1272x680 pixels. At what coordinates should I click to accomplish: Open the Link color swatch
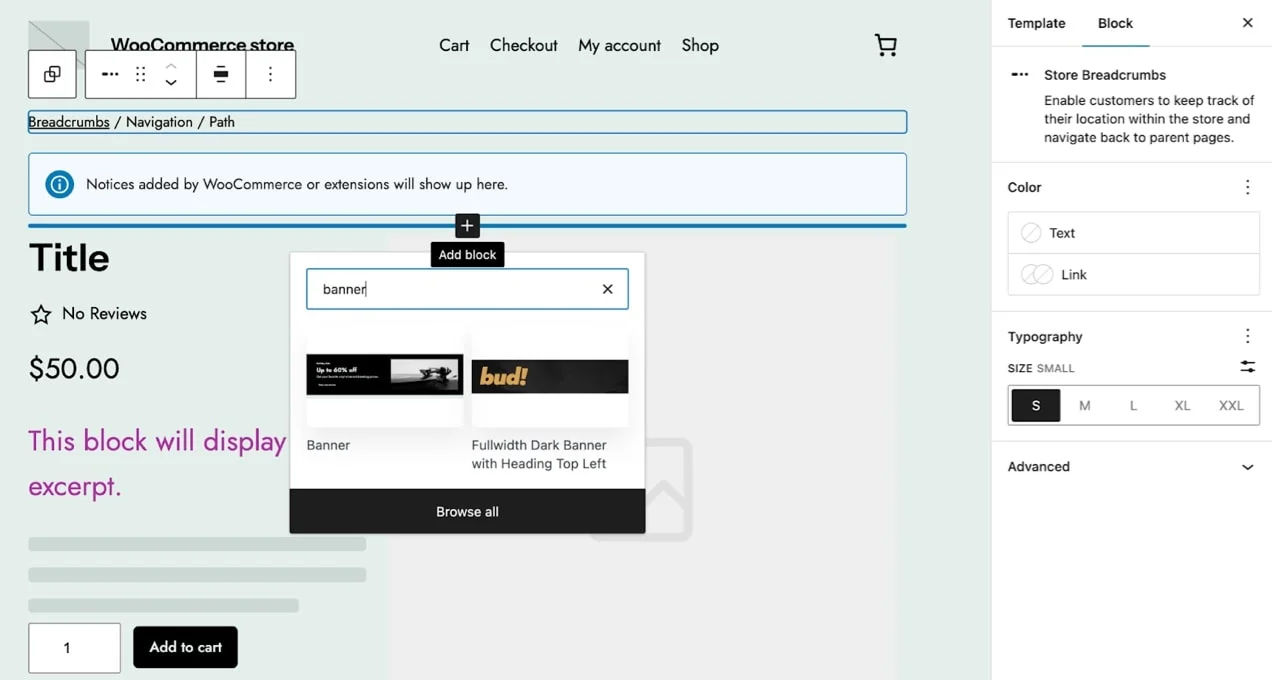[x=1038, y=274]
